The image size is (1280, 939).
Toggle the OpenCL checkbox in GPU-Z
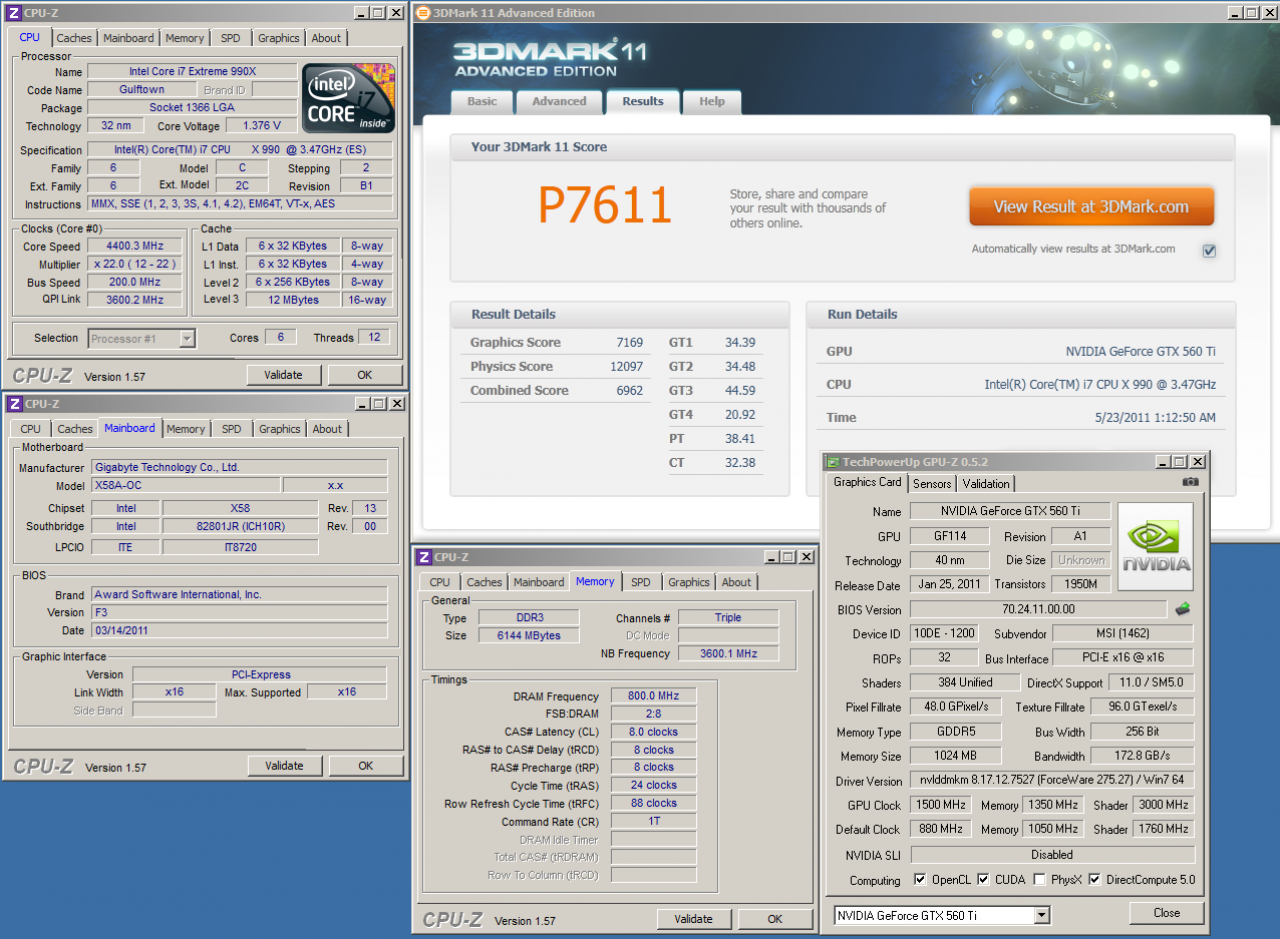920,880
